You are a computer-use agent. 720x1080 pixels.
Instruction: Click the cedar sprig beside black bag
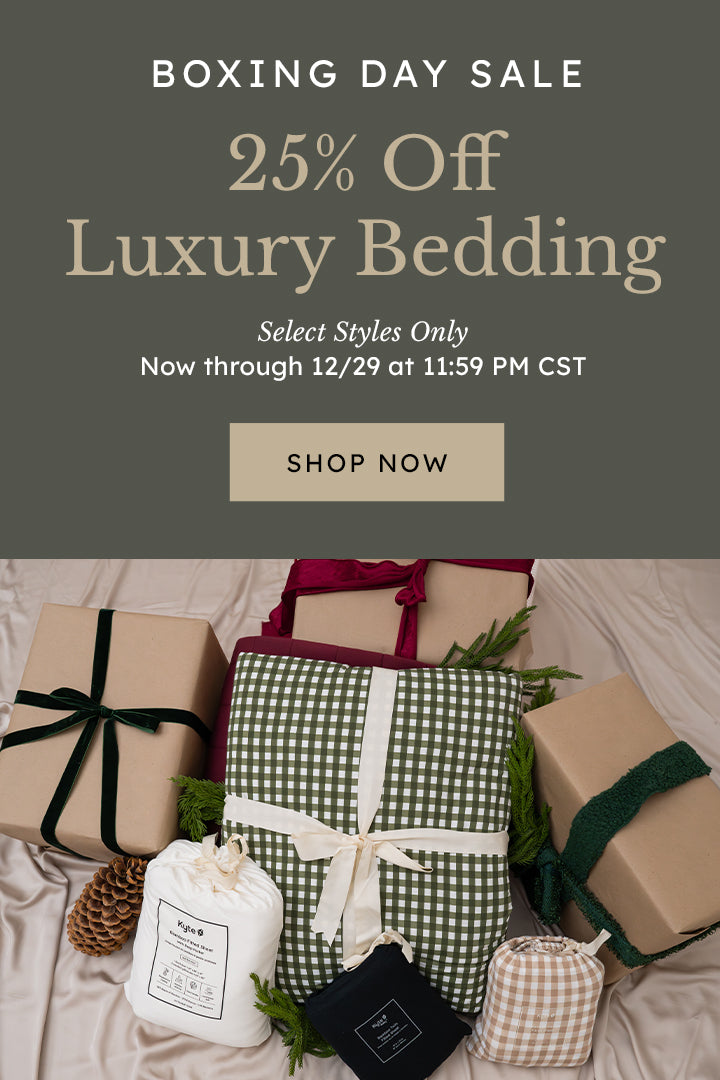pos(289,1019)
